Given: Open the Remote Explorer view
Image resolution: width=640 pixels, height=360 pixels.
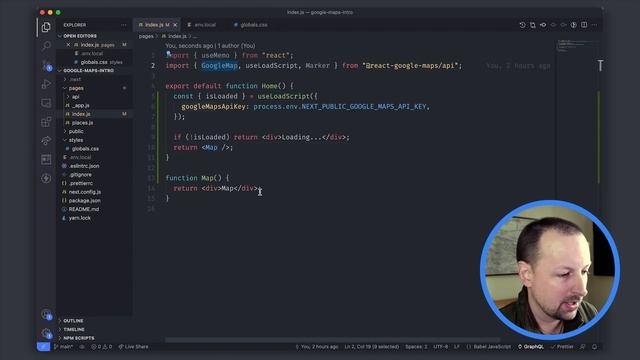Looking at the screenshot, I should tap(46, 103).
